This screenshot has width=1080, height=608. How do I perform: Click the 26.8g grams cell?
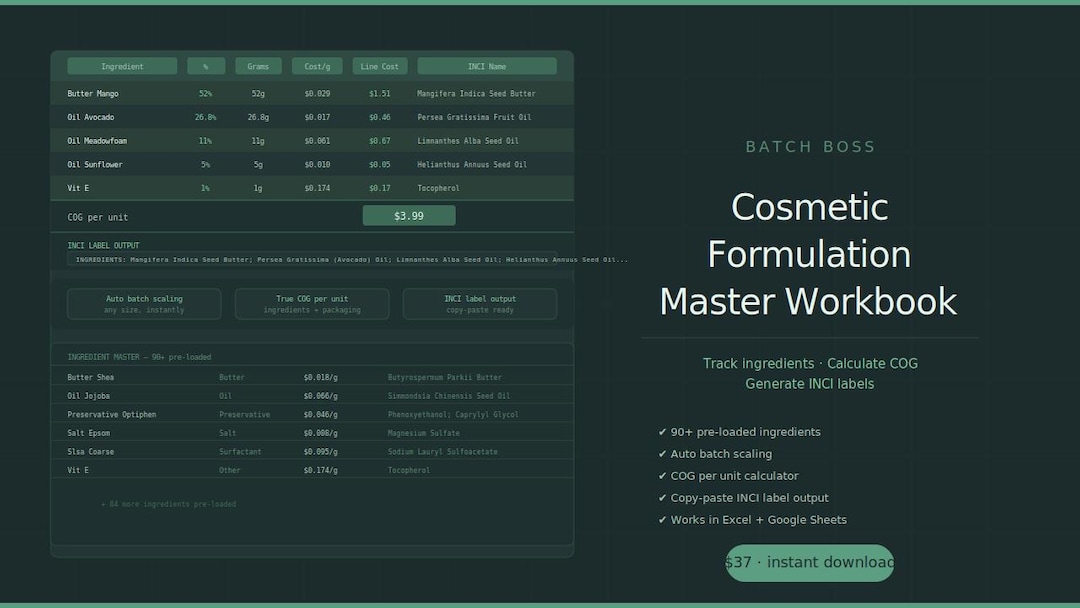point(258,117)
